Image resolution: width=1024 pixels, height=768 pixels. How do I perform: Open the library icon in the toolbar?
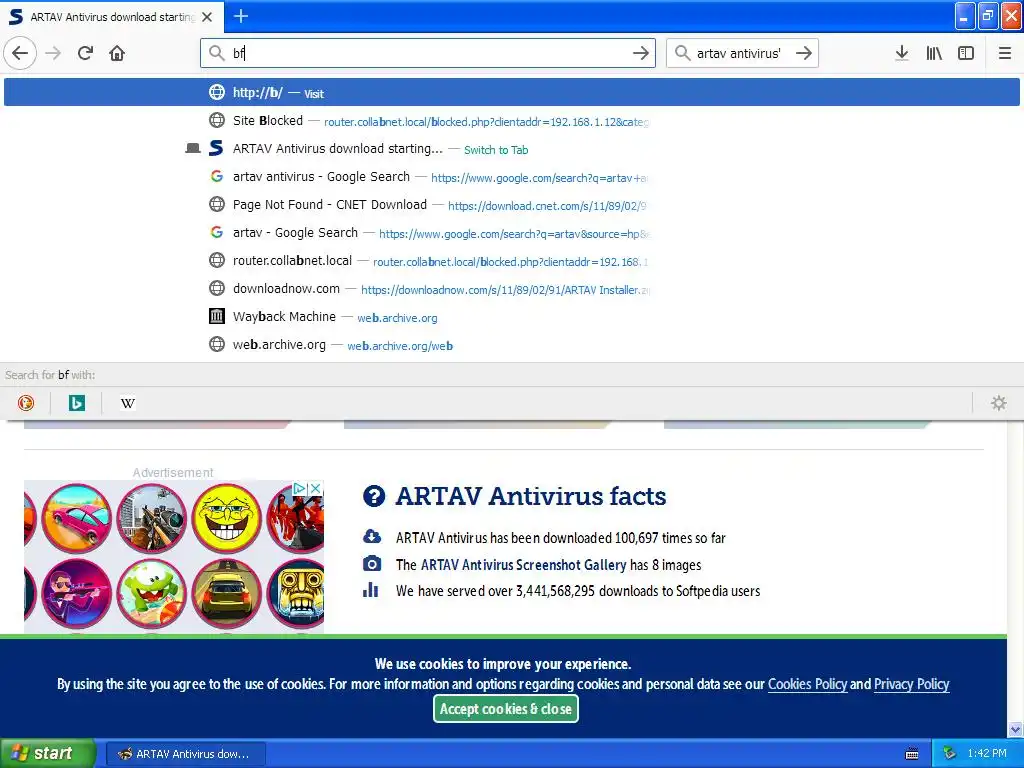(934, 54)
